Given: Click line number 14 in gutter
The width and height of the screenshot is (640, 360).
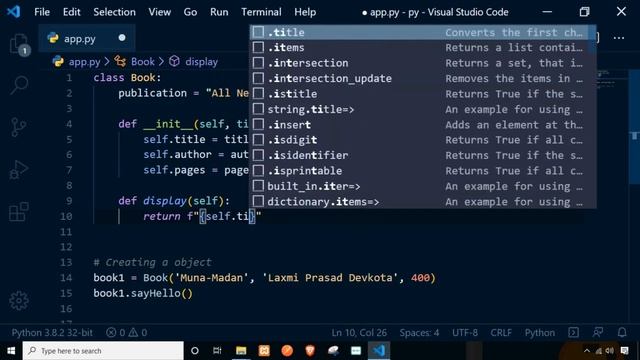Looking at the screenshot, I should 66,278.
